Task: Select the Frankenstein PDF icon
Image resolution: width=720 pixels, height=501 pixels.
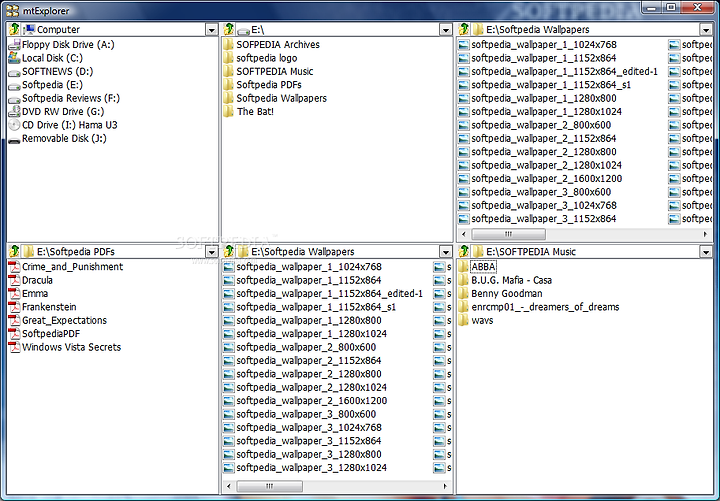Action: 14,307
